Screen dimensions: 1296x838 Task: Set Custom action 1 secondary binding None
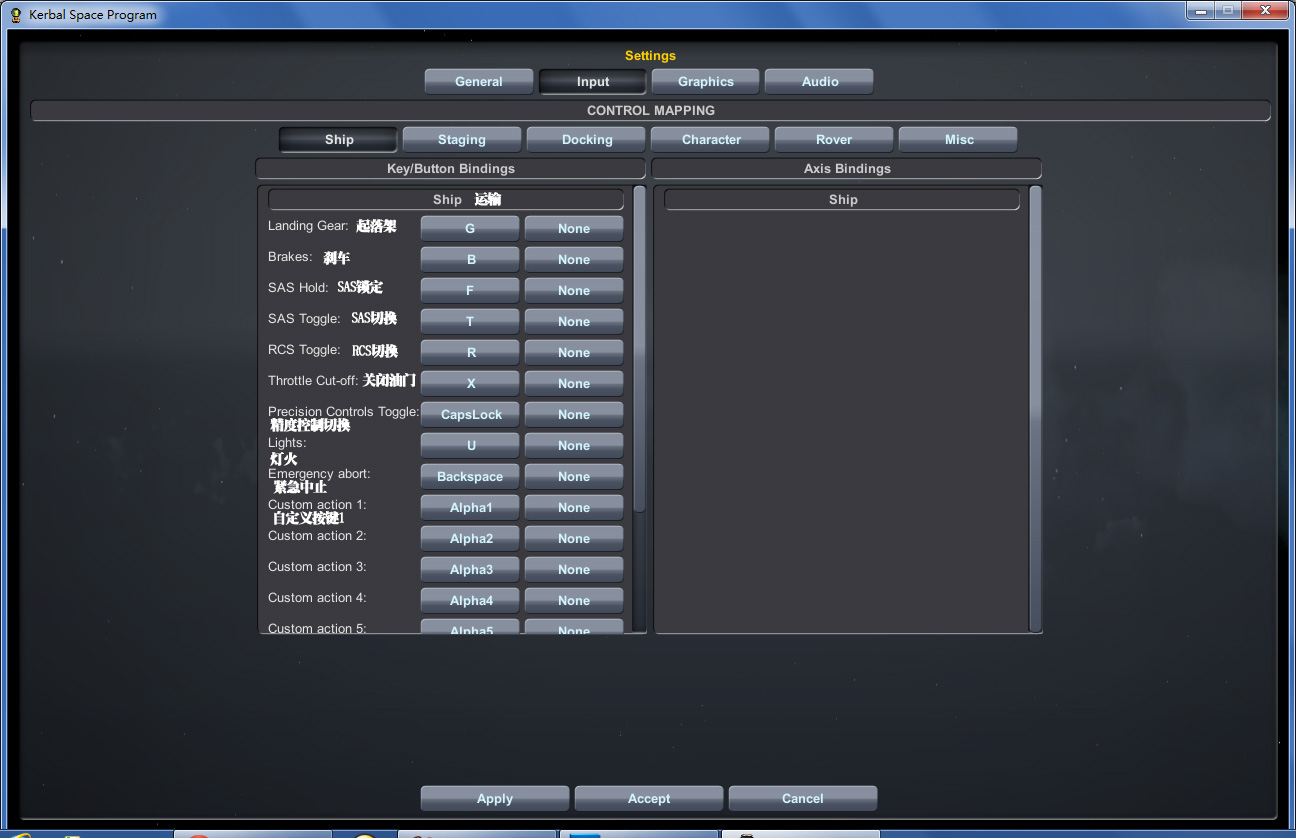(574, 508)
